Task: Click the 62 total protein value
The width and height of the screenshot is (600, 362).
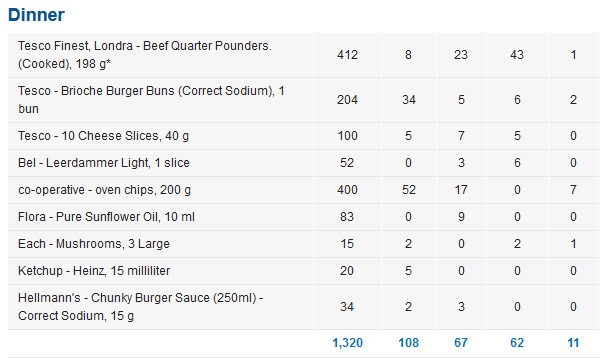Action: point(517,343)
